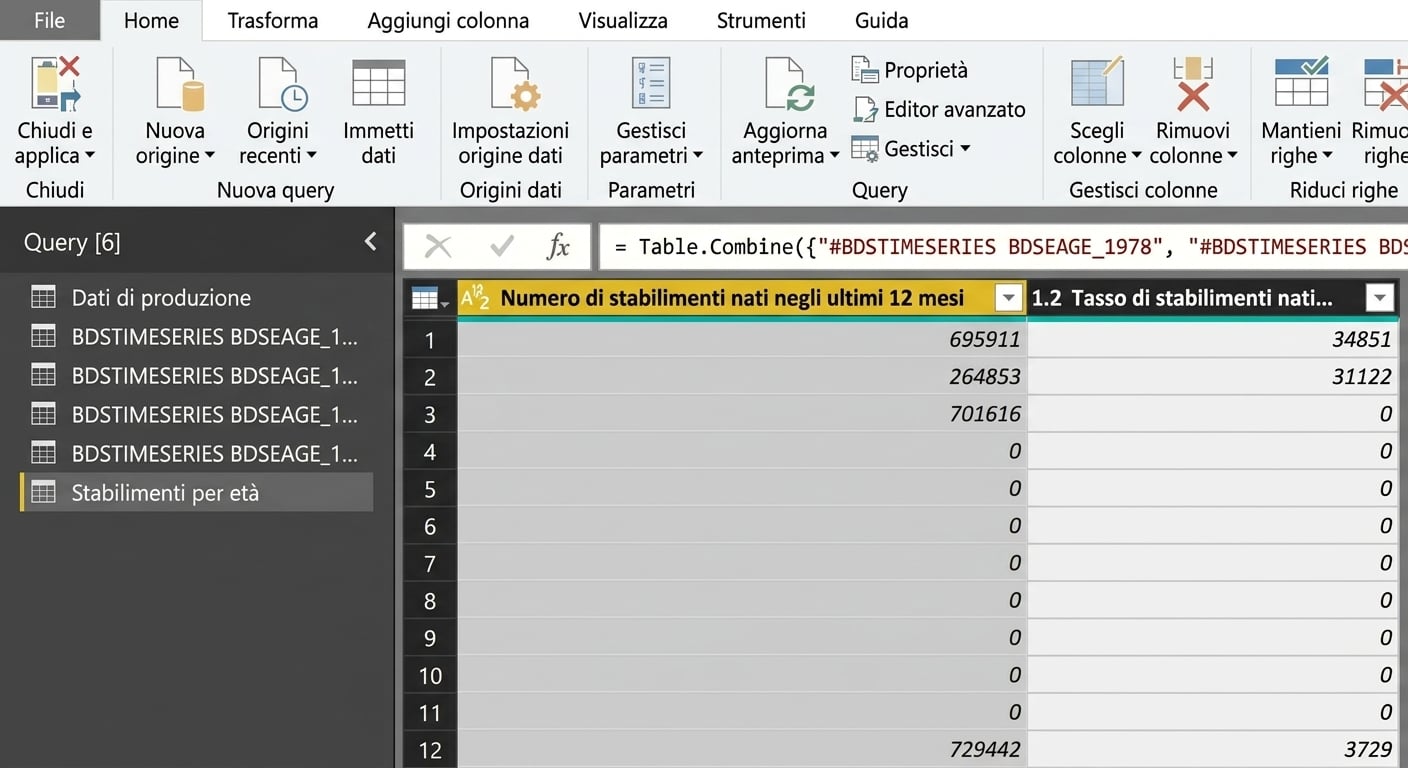The image size is (1408, 768).
Task: Open the table menu icon at grid corner
Action: 430,298
